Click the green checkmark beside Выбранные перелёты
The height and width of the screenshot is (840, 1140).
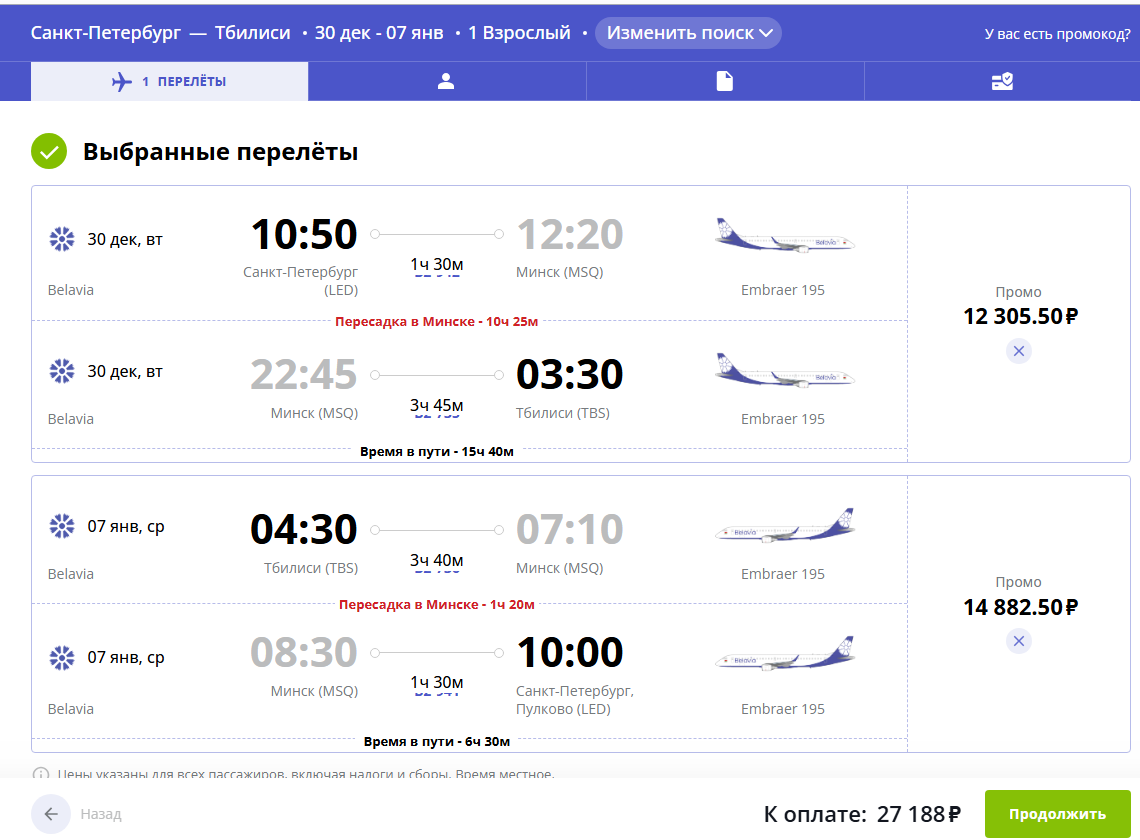tap(49, 151)
